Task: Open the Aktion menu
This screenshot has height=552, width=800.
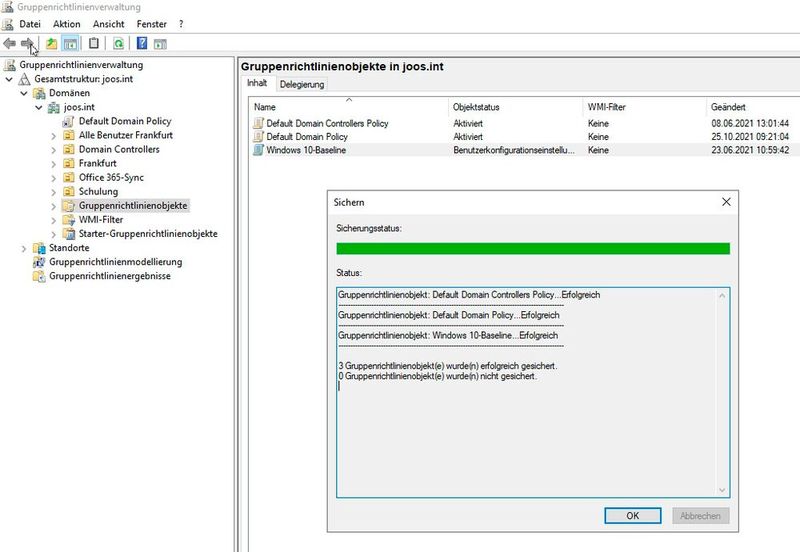Action: (67, 24)
